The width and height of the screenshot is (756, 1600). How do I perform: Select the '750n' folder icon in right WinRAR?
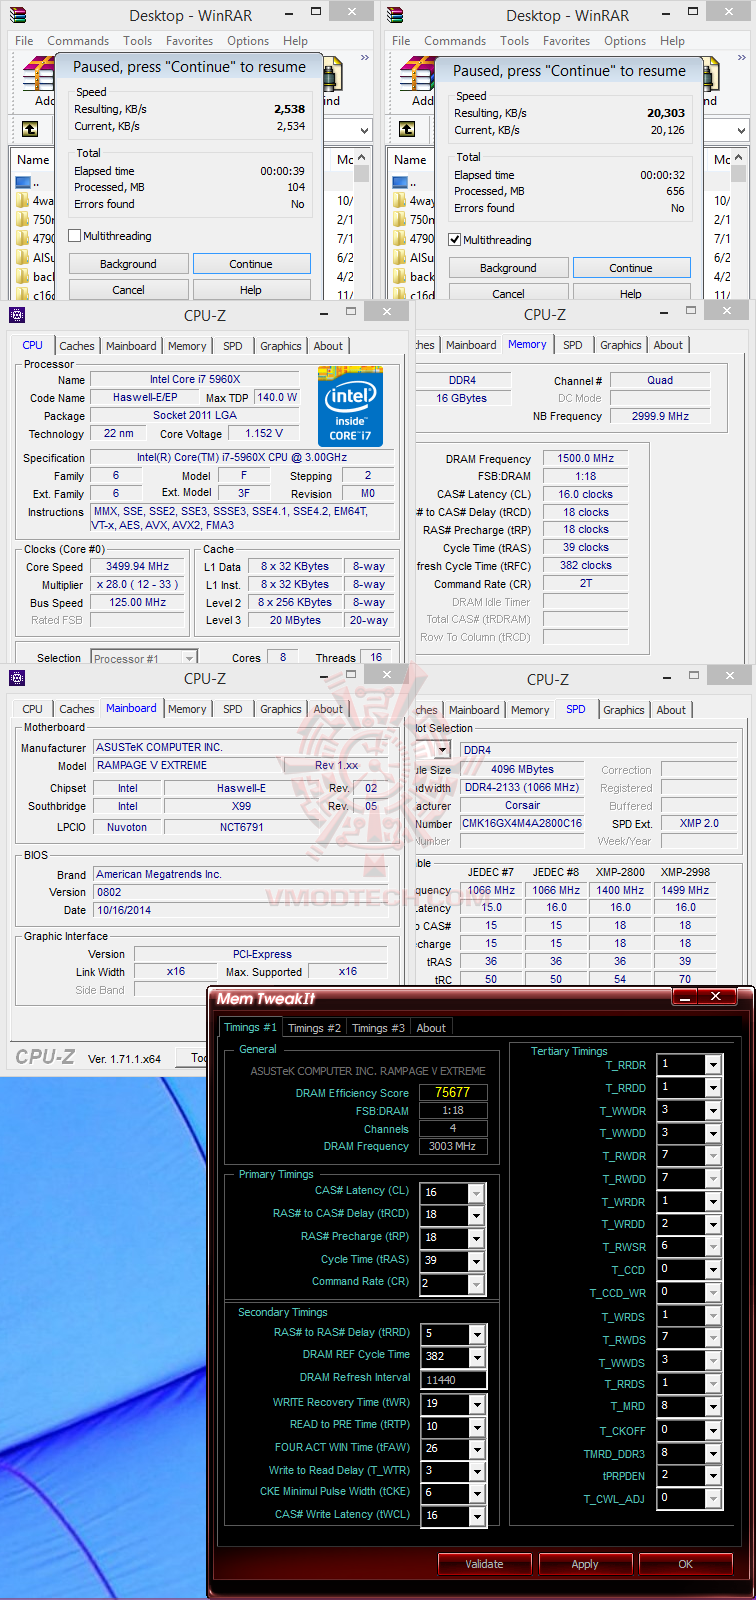click(400, 220)
